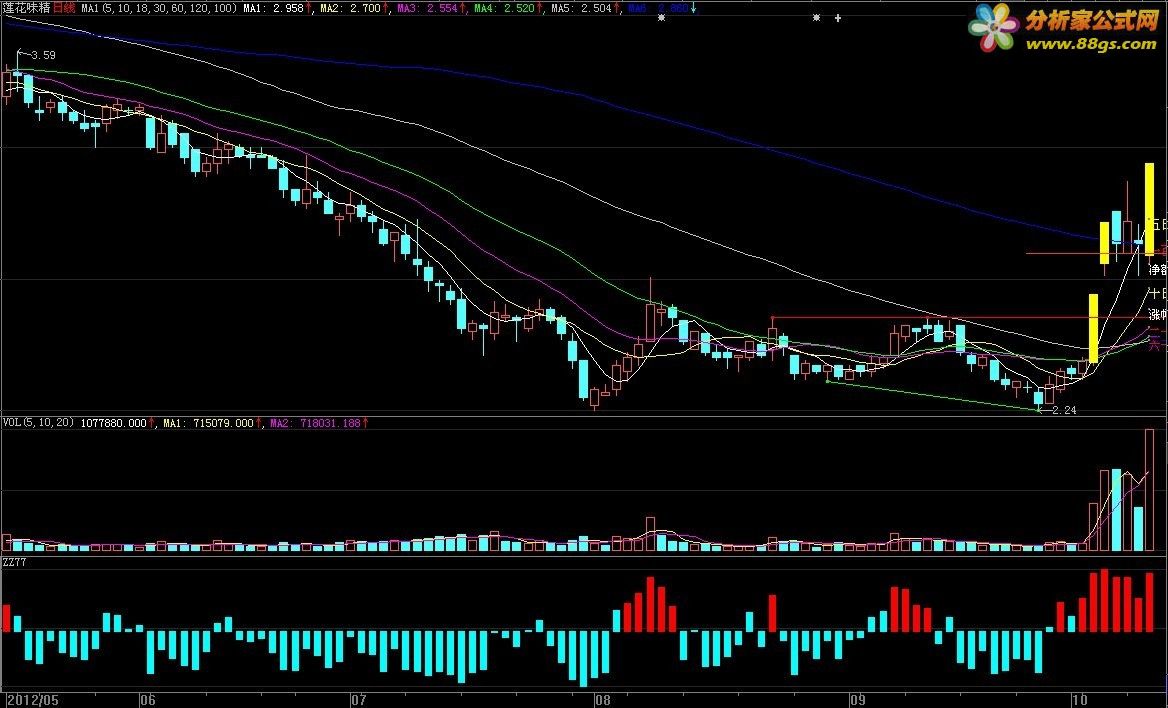The height and width of the screenshot is (708, 1168).
Task: Click the volume MA1: 715079.000 value
Action: point(209,423)
